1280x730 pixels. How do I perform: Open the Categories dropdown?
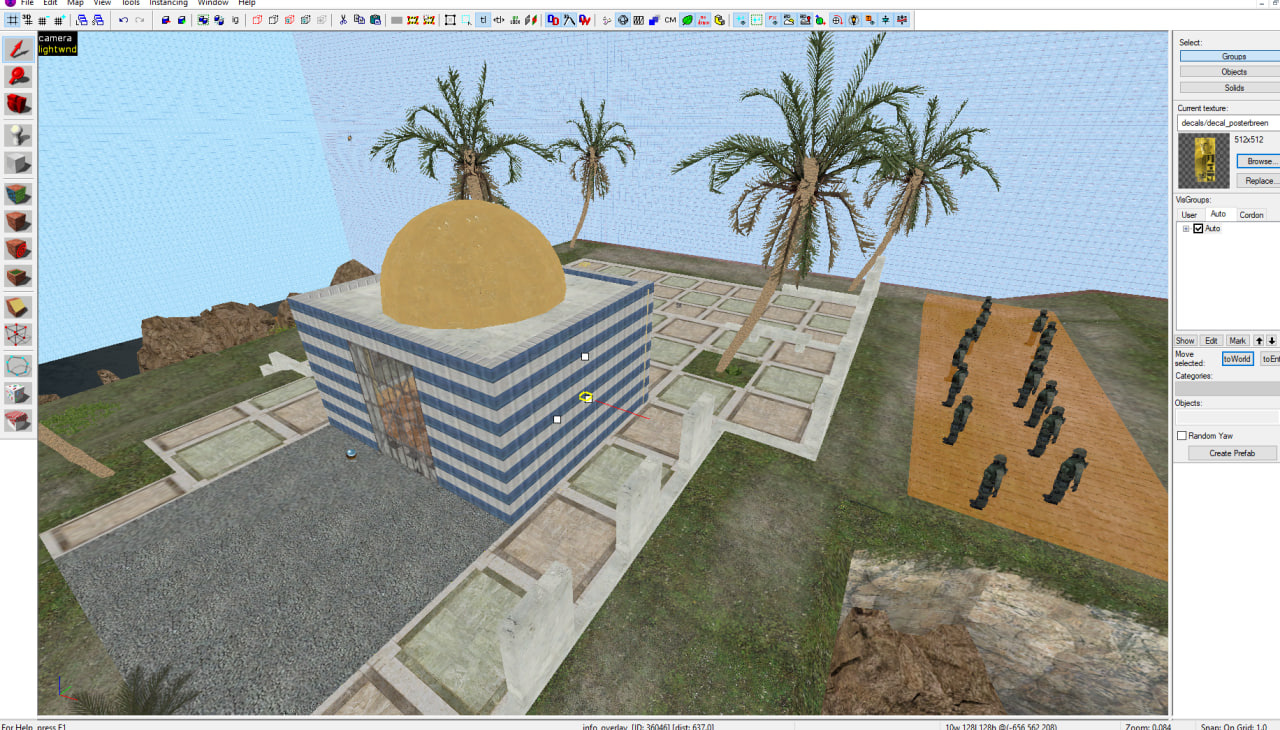(1227, 389)
